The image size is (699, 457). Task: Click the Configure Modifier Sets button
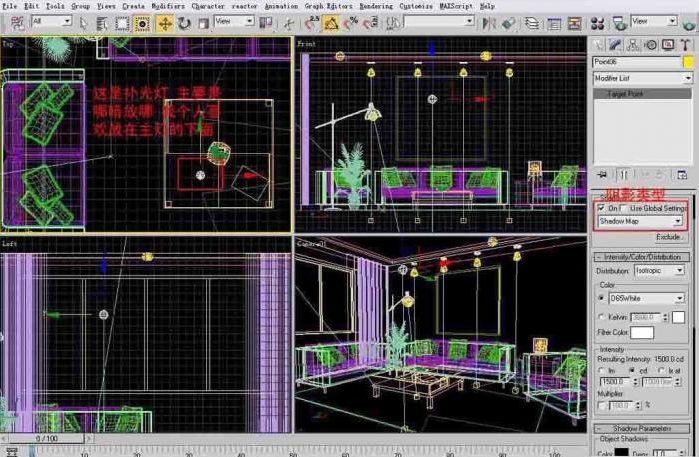(682, 175)
